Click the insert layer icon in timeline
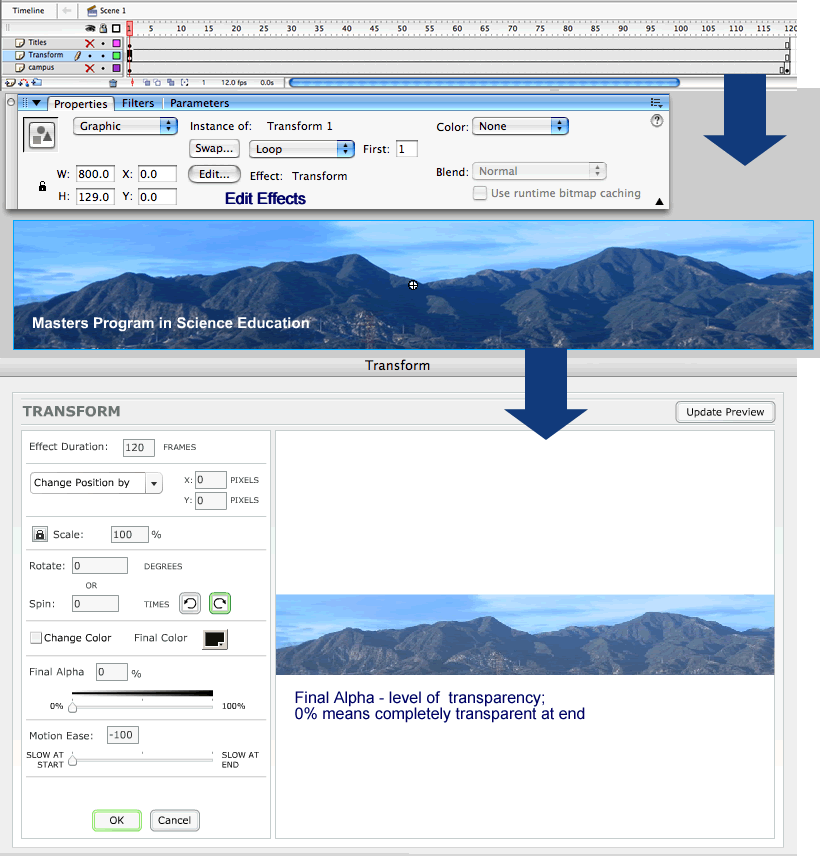 pos(10,82)
